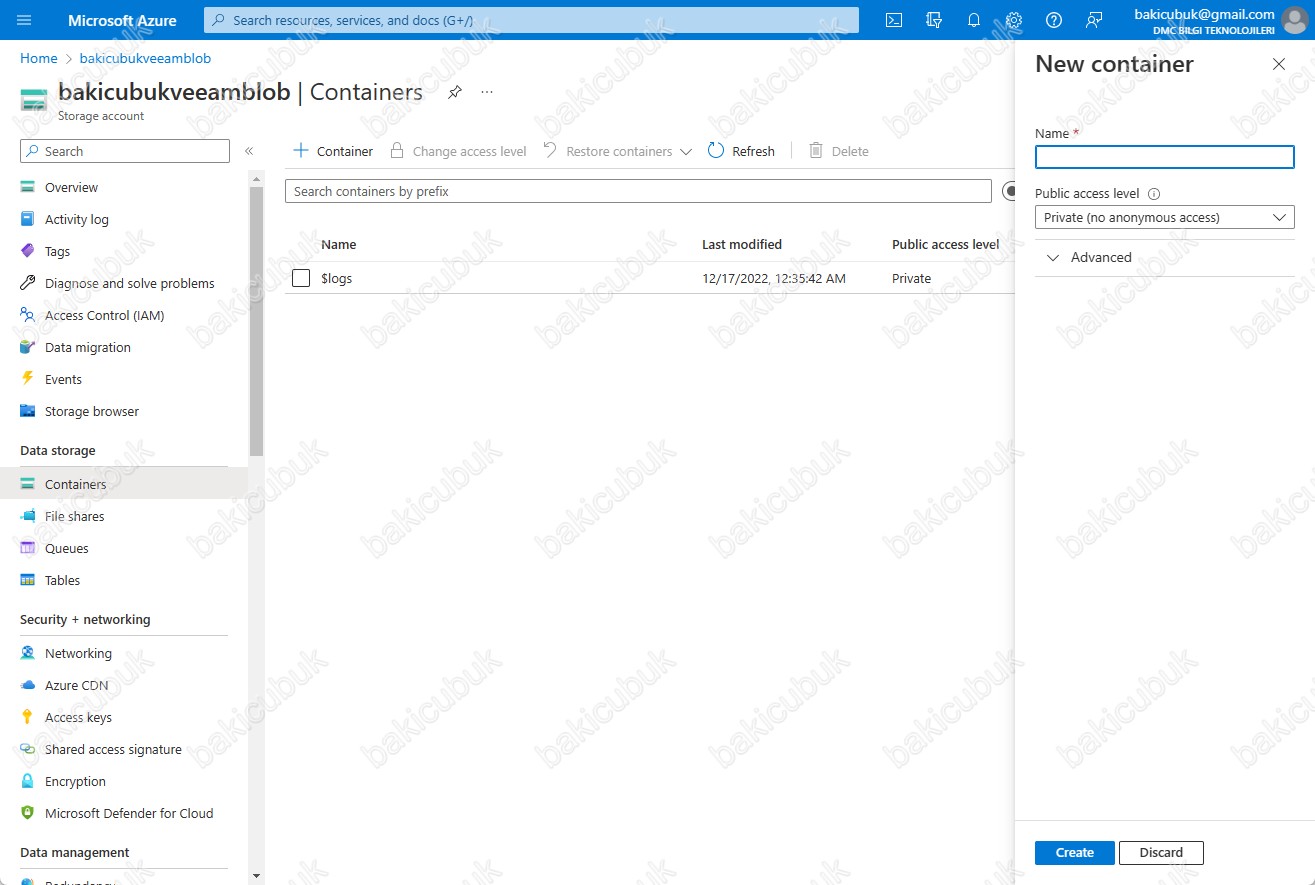
Task: Open the Azure portal hamburger menu
Action: pos(25,20)
